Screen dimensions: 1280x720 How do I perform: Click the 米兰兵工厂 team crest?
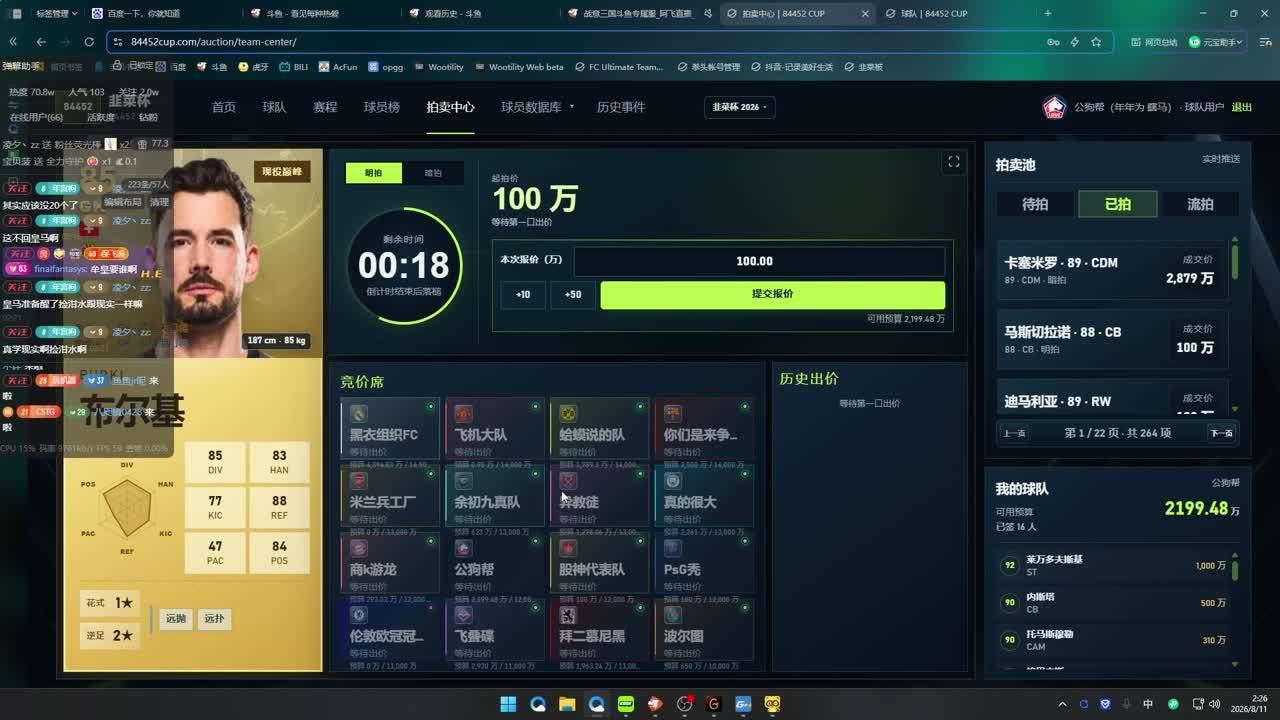(x=359, y=481)
